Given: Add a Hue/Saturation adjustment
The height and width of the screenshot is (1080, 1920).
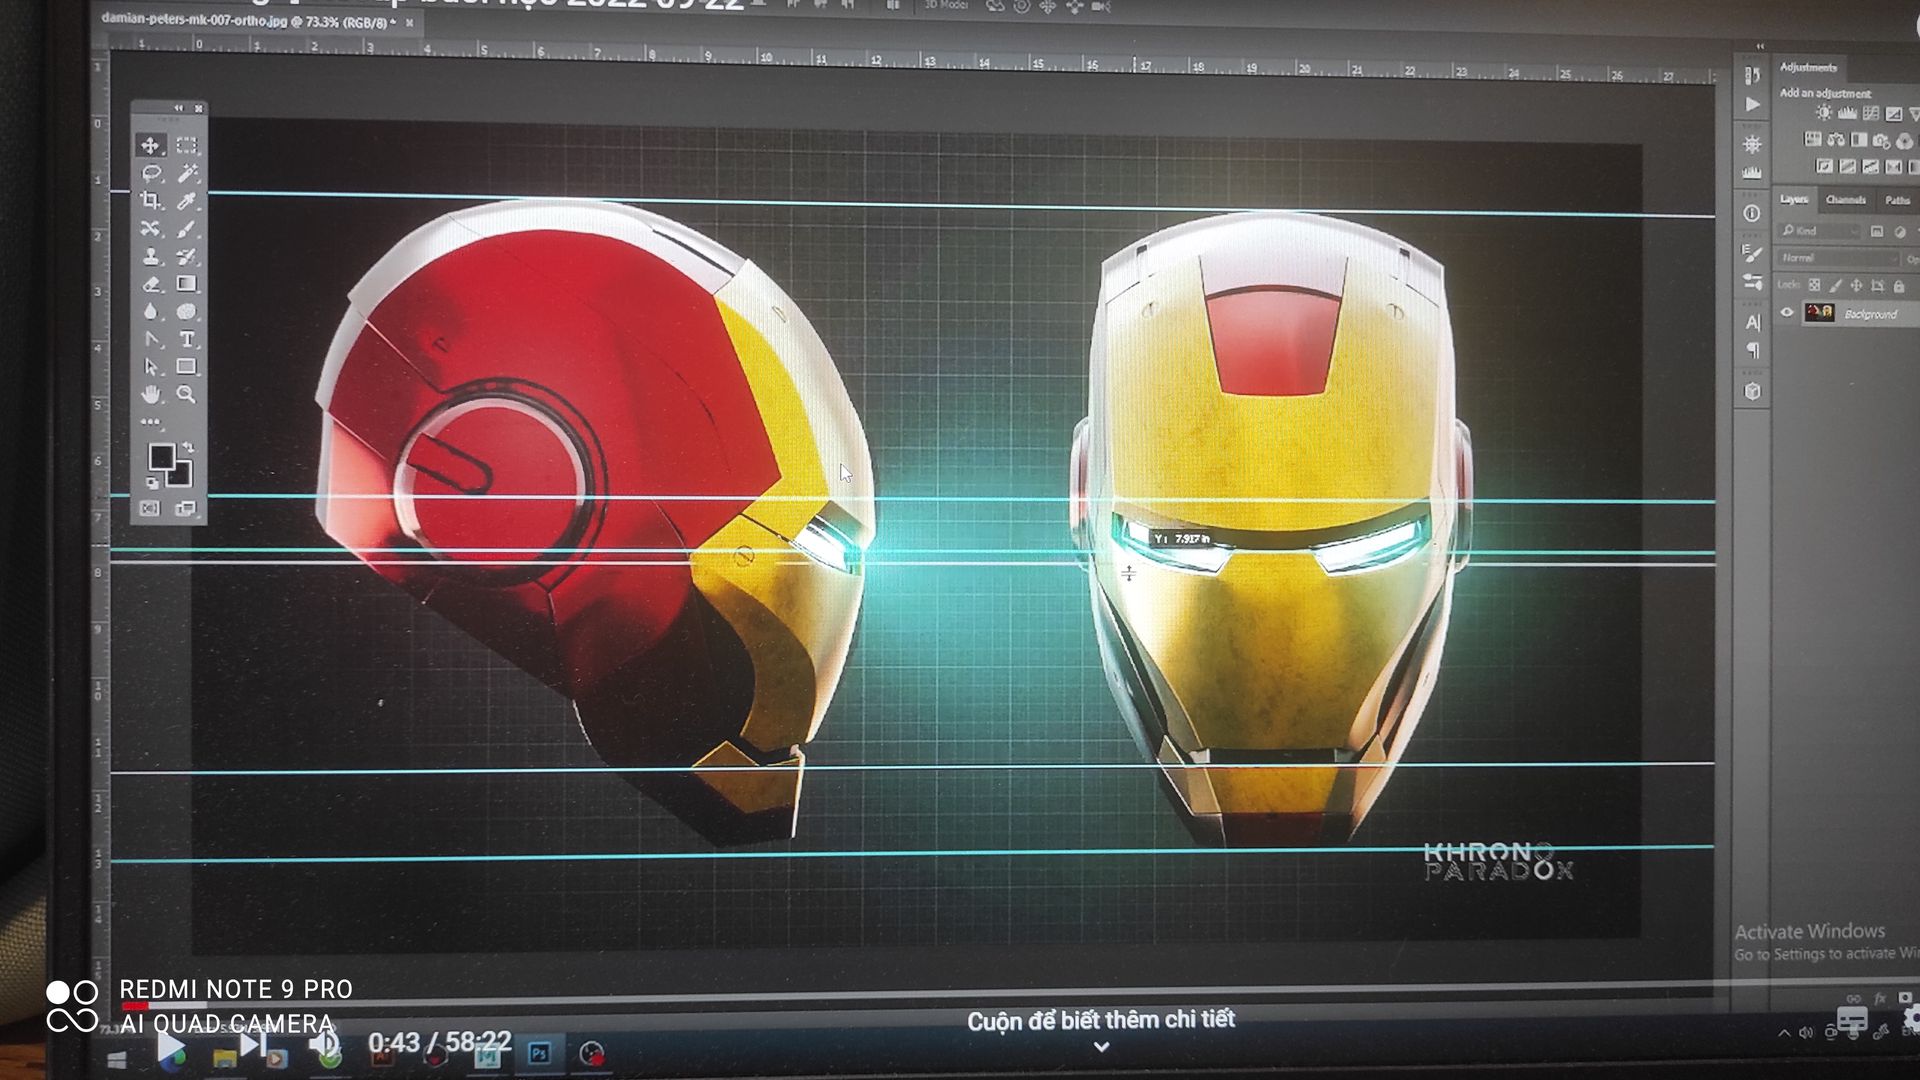Looking at the screenshot, I should 1812,139.
